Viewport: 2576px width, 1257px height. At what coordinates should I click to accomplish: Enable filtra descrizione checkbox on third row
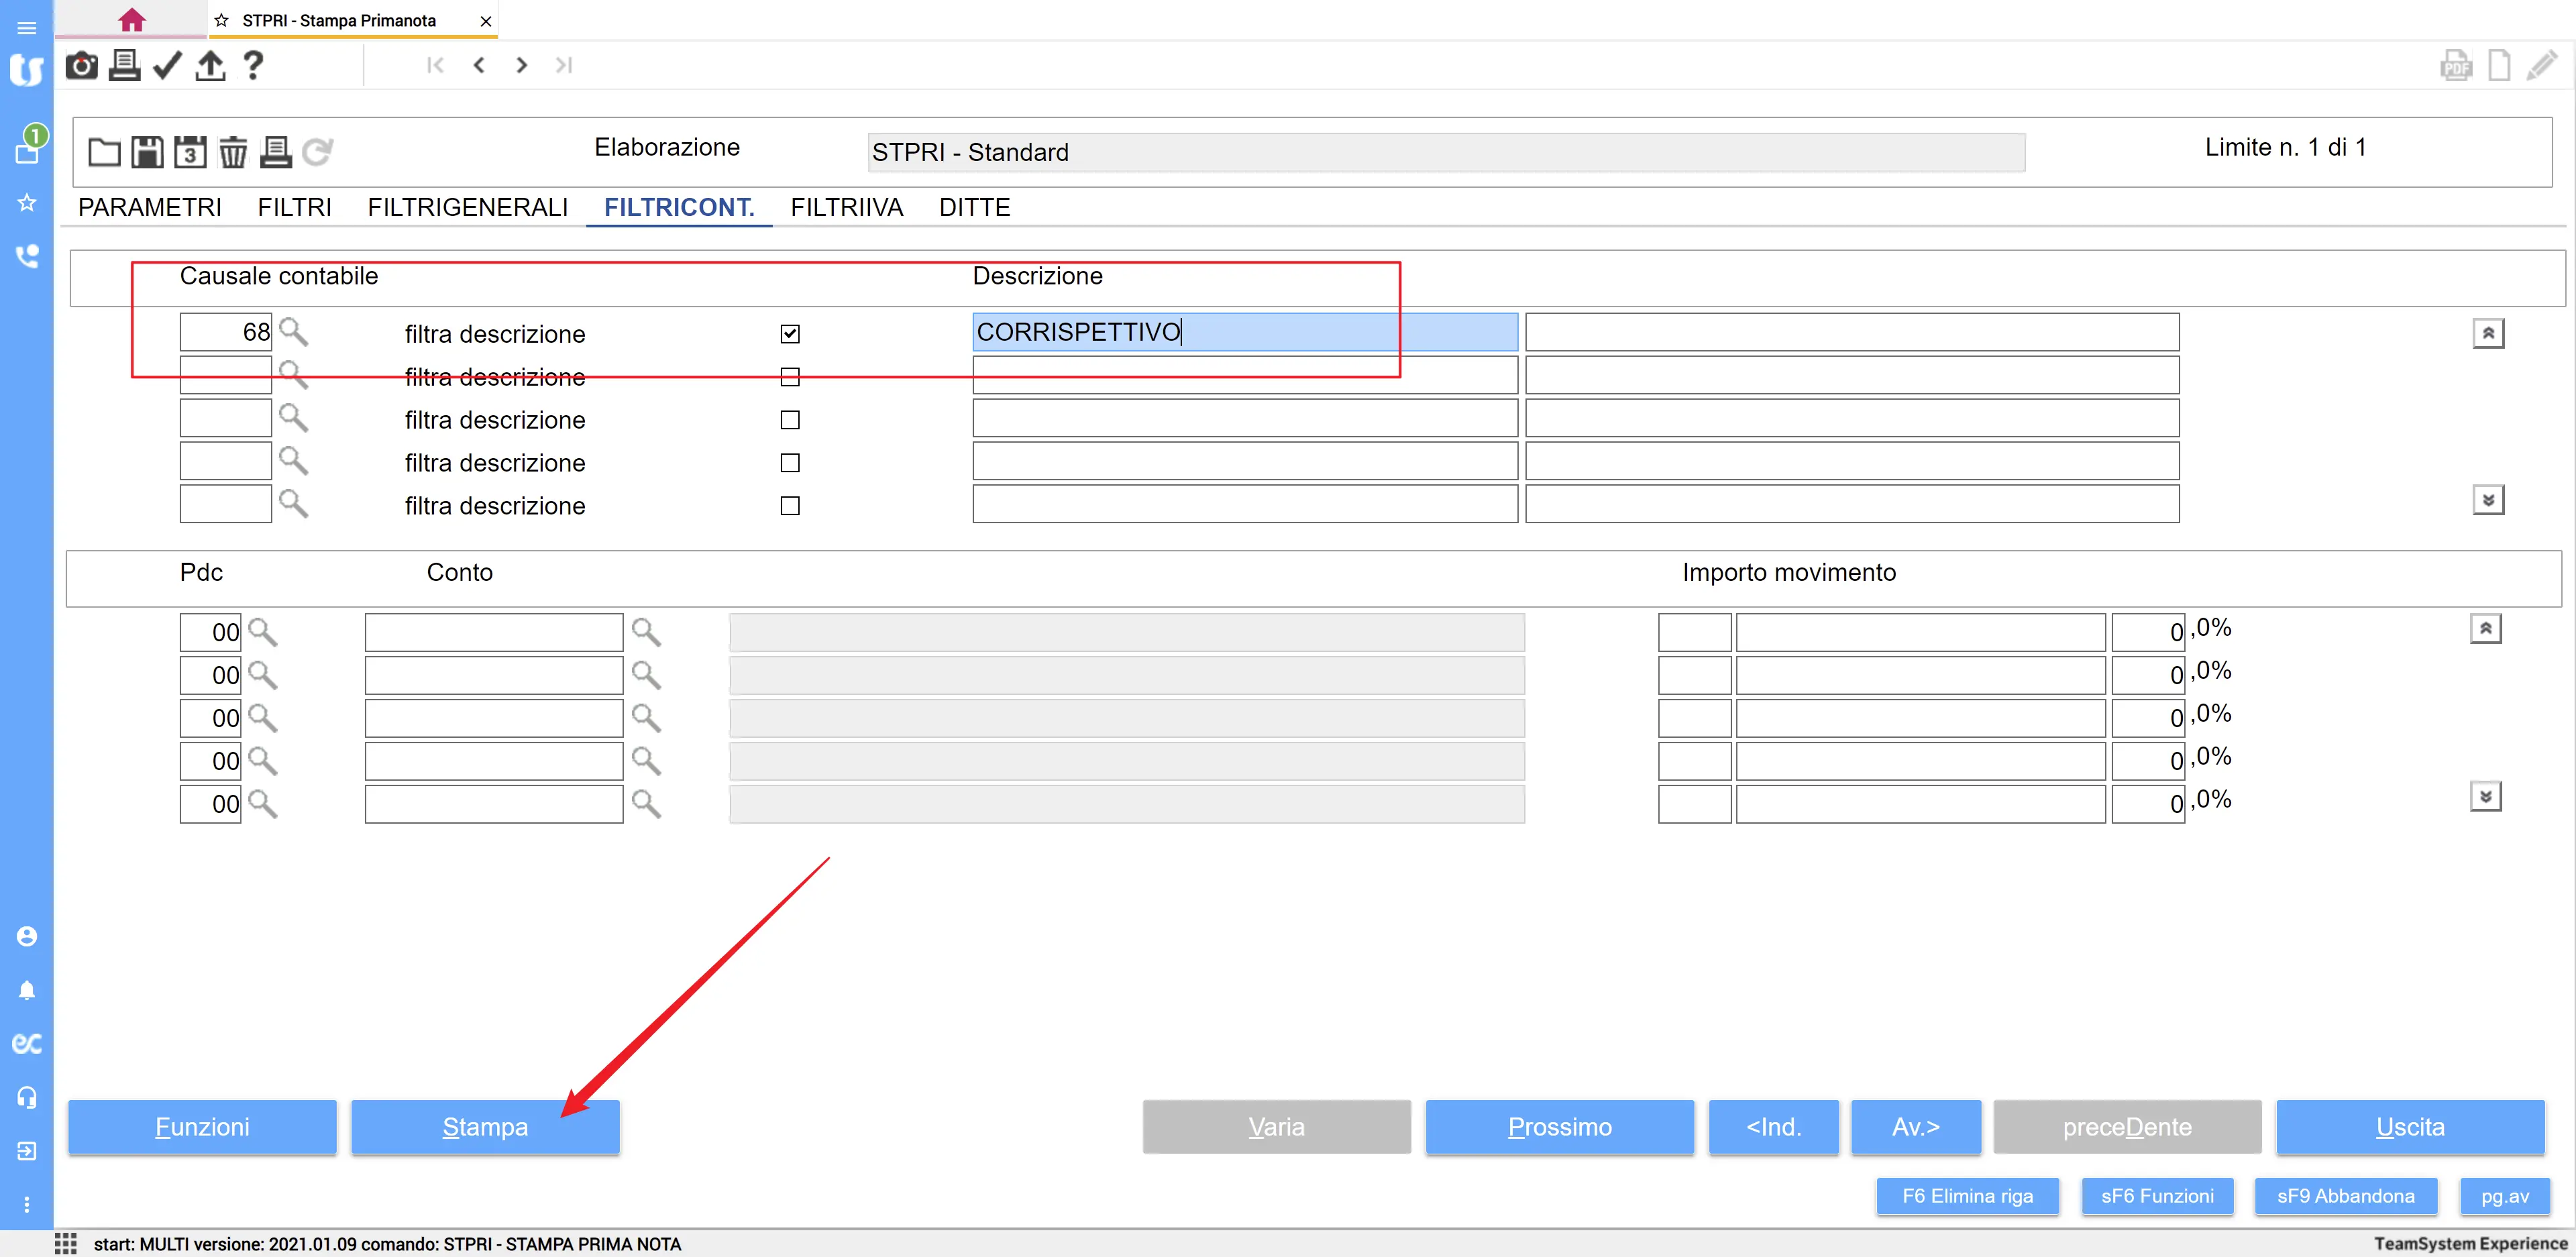(790, 420)
